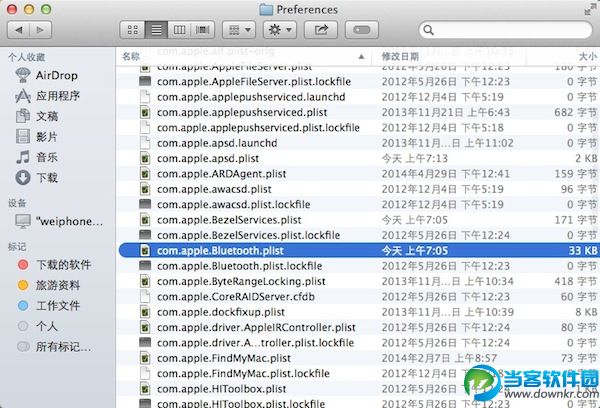Image resolution: width=600 pixels, height=408 pixels.
Task: Enter full screen with the corner arrows
Action: (590, 10)
